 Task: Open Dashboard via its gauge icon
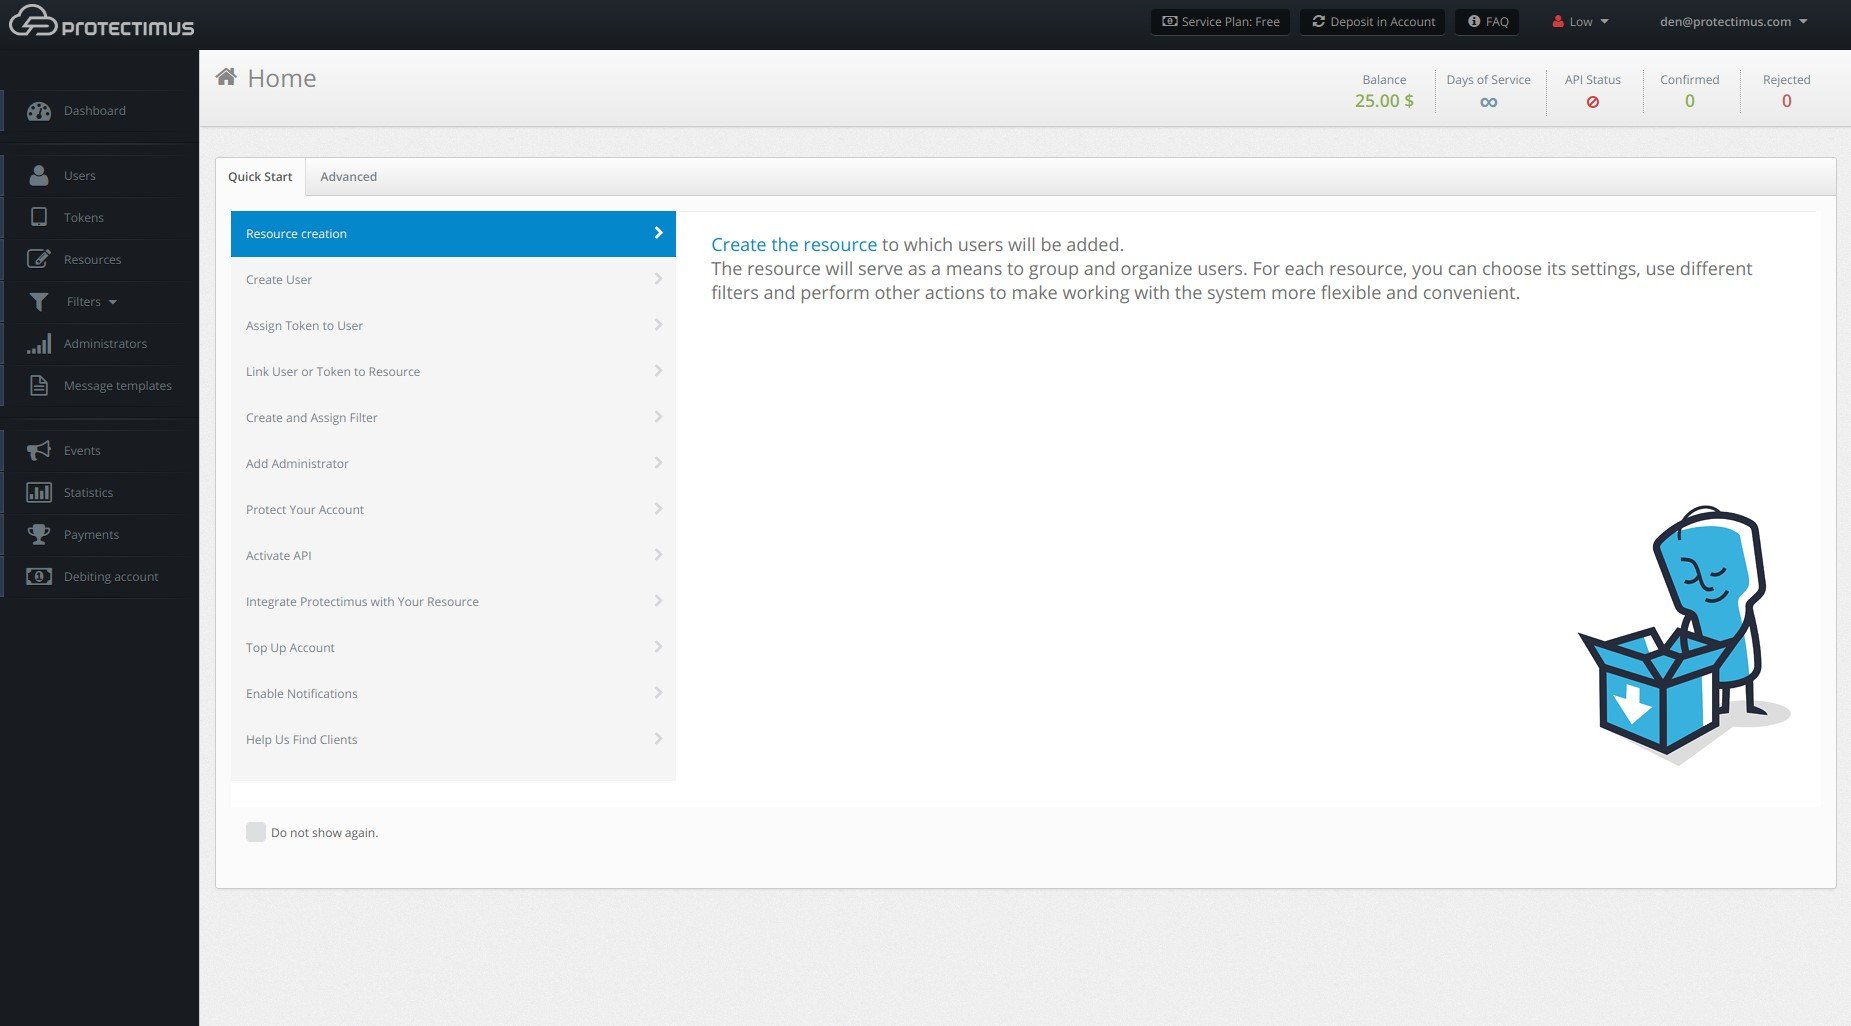click(39, 111)
